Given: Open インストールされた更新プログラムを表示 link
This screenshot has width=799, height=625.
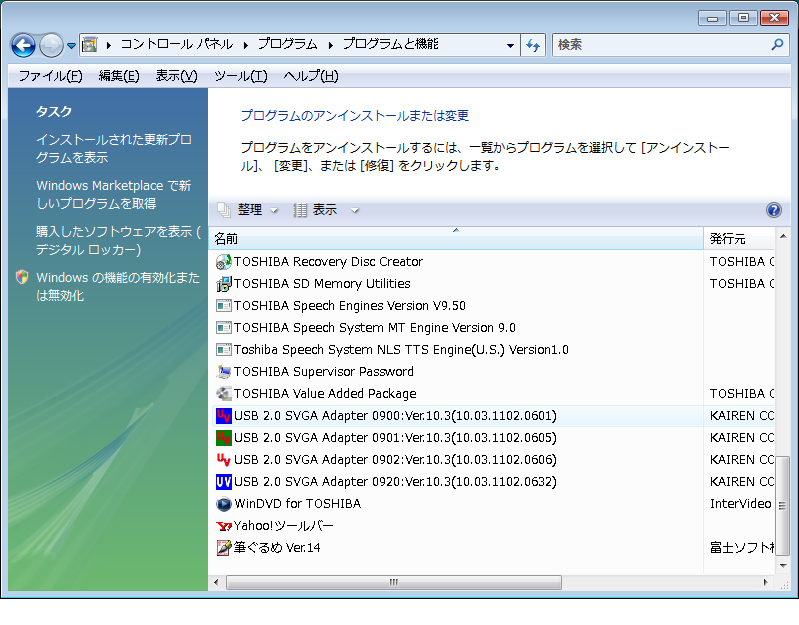Looking at the screenshot, I should pos(114,148).
